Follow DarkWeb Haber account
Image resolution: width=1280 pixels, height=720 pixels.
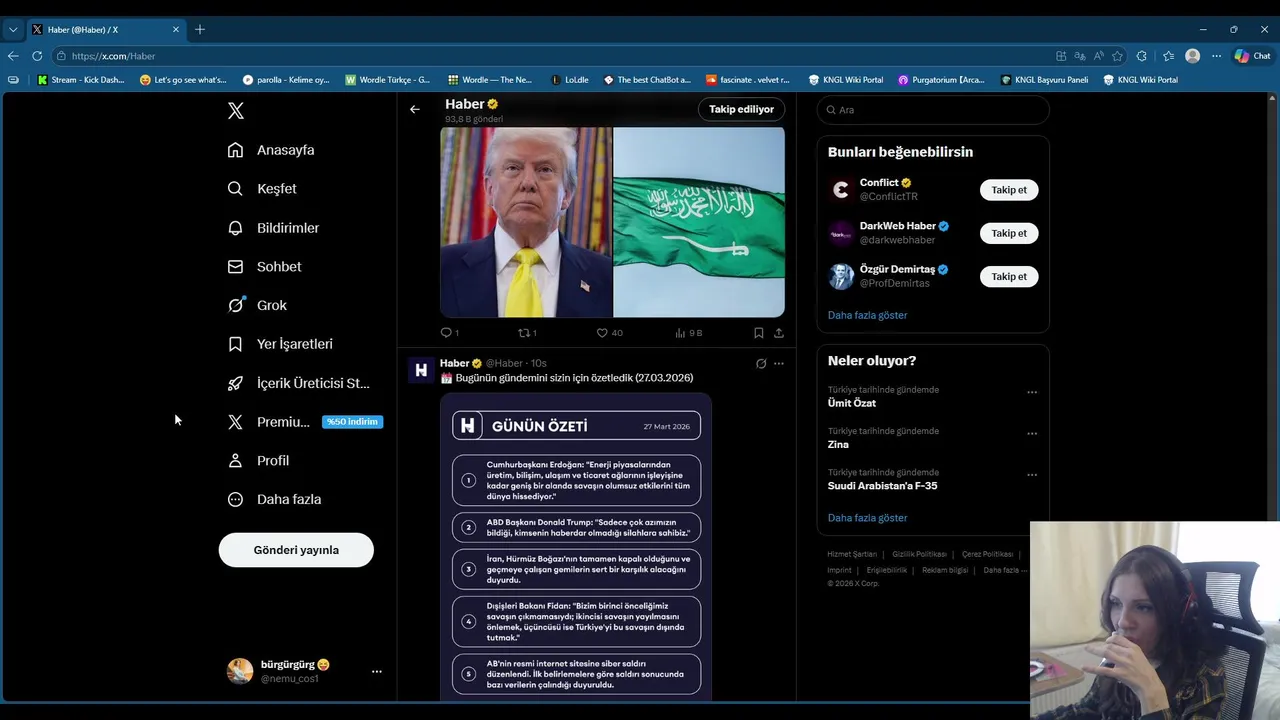point(1009,233)
